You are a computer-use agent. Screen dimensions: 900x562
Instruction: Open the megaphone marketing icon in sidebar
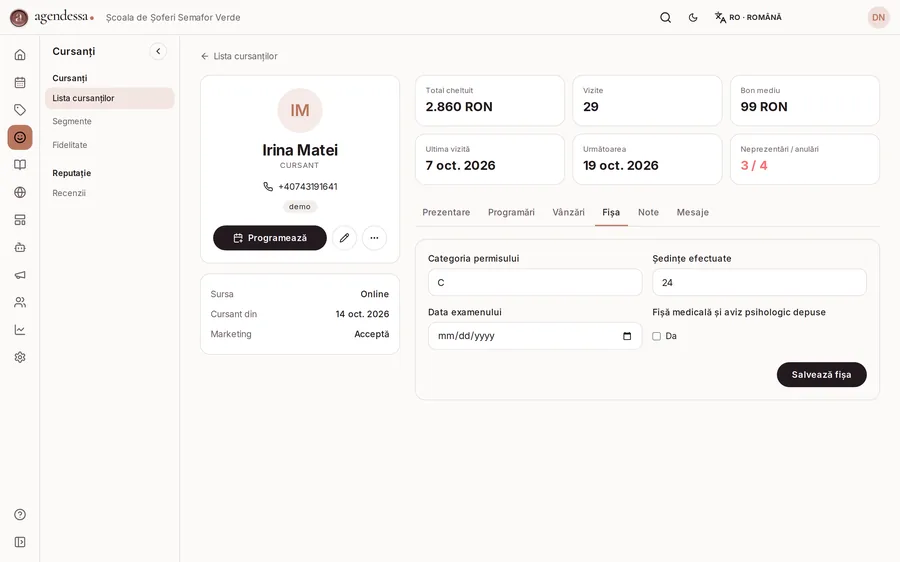tap(20, 275)
